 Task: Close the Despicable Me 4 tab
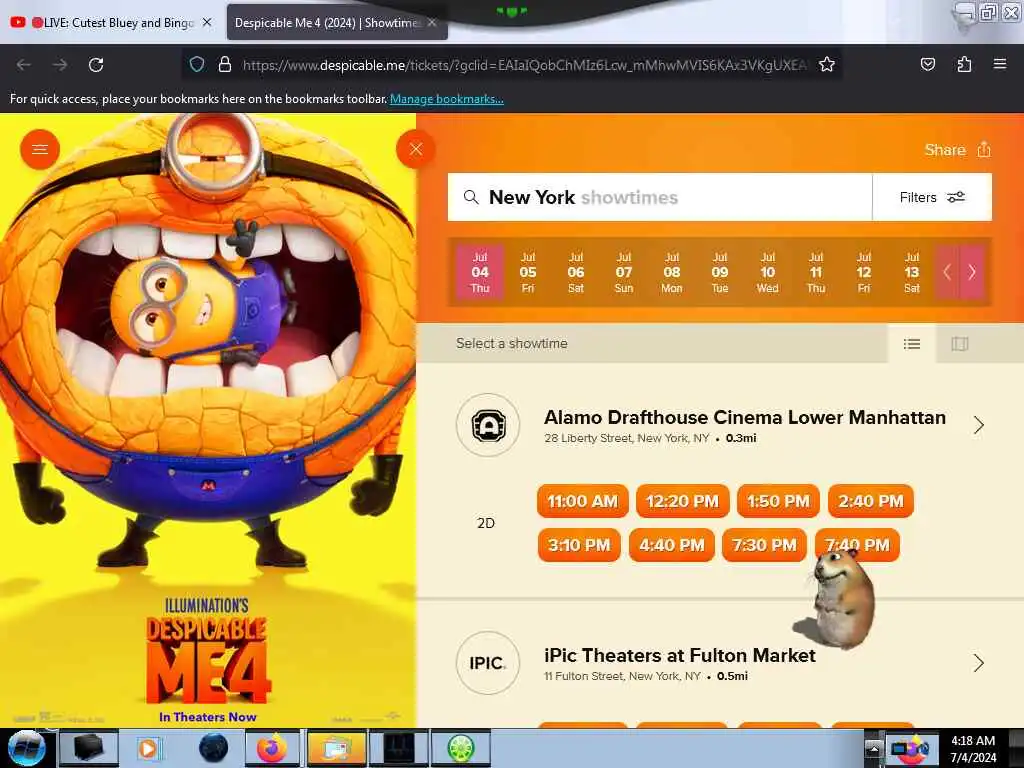[x=432, y=22]
